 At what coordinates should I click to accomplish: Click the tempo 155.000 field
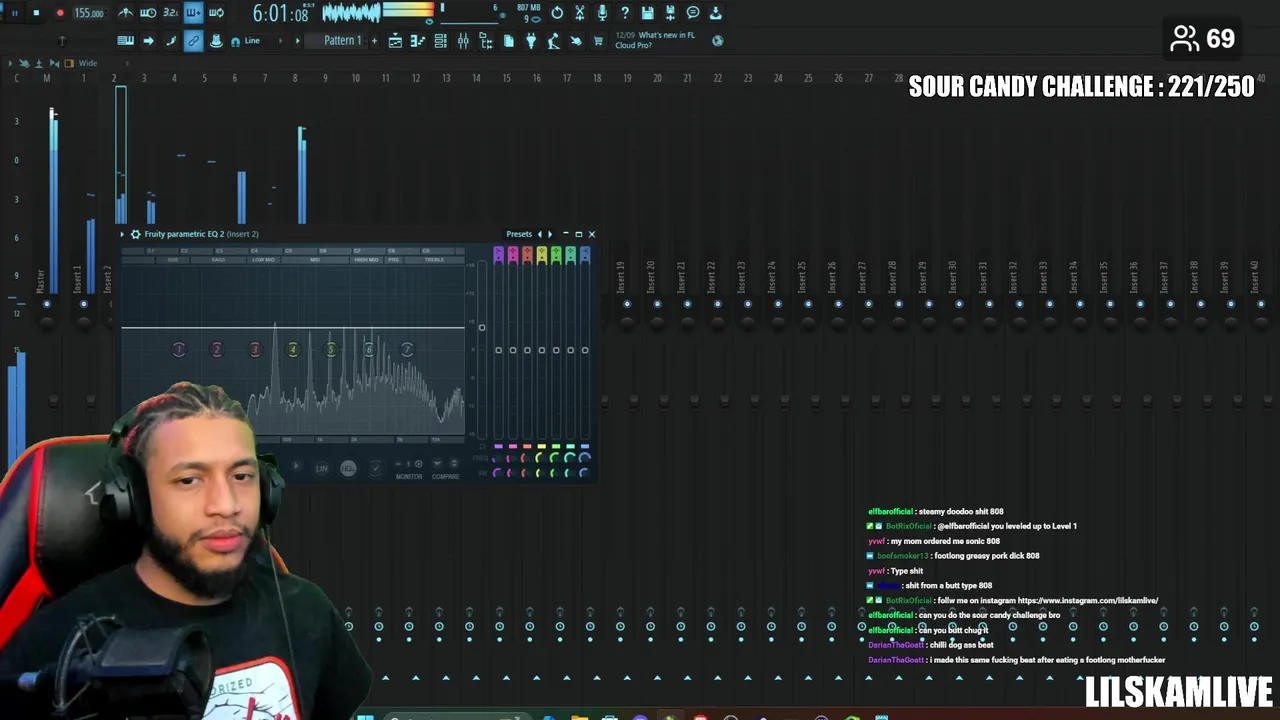coord(89,13)
